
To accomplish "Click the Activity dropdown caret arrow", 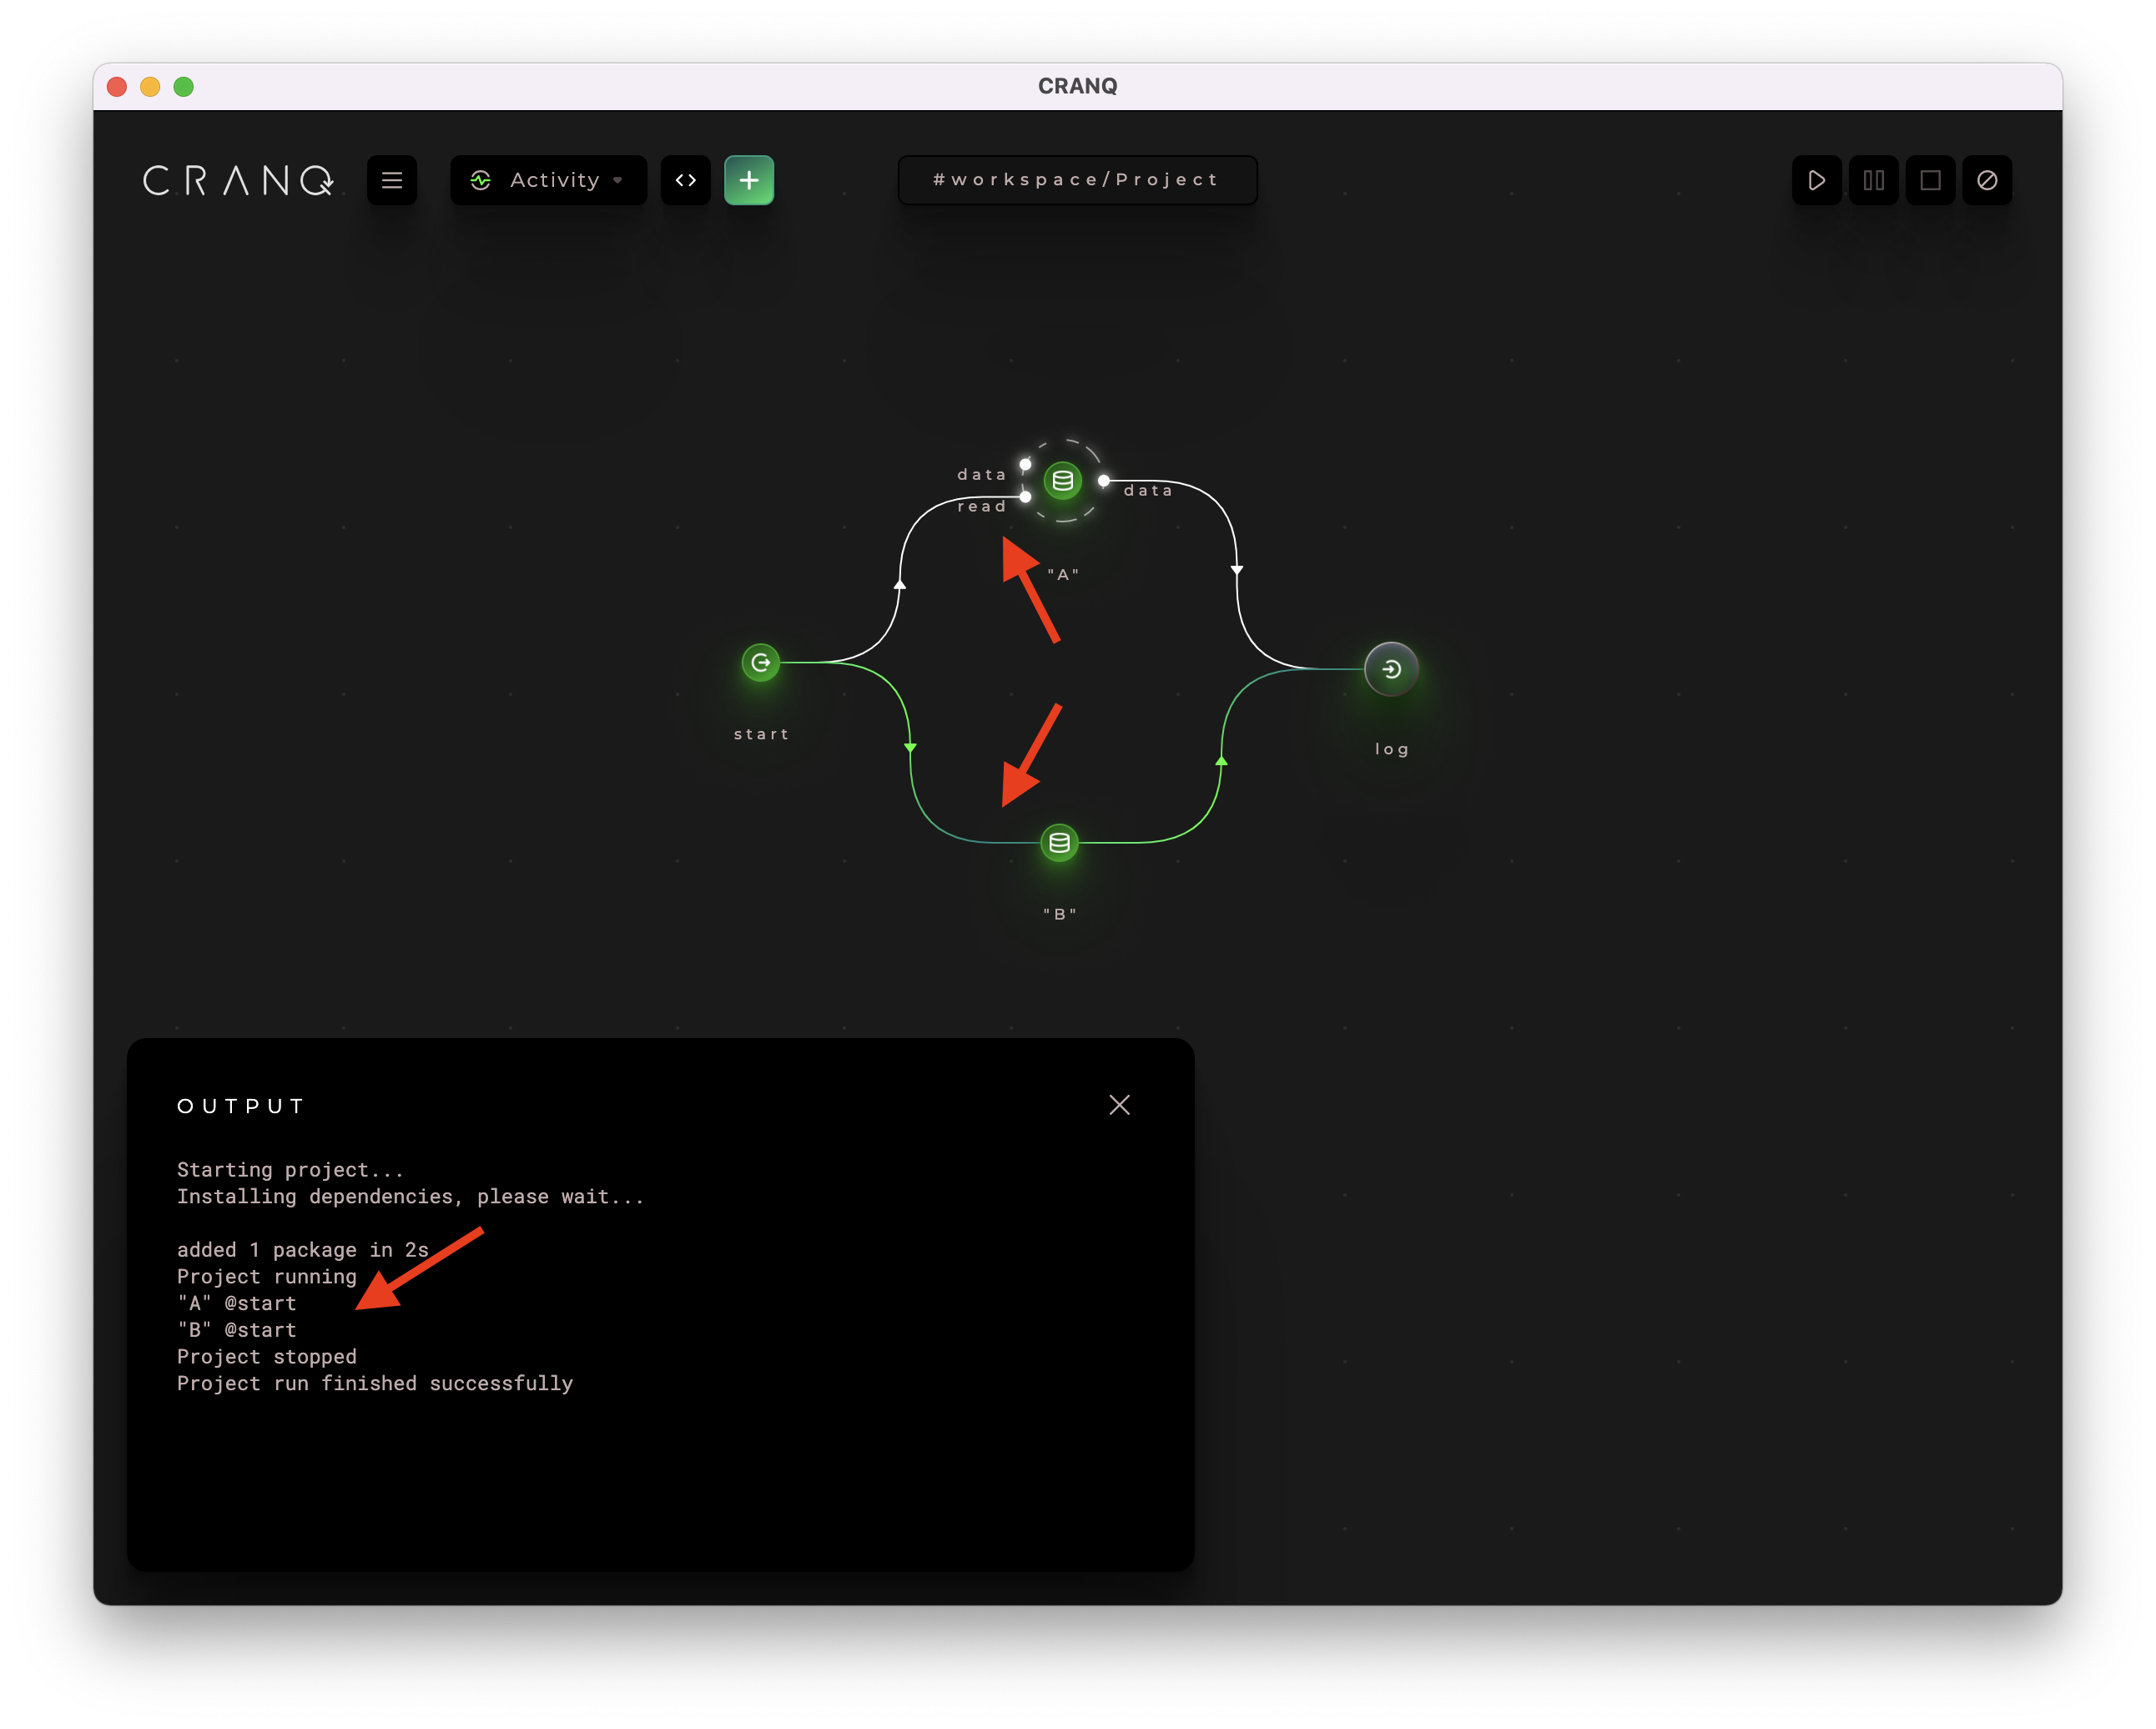I will click(x=618, y=181).
